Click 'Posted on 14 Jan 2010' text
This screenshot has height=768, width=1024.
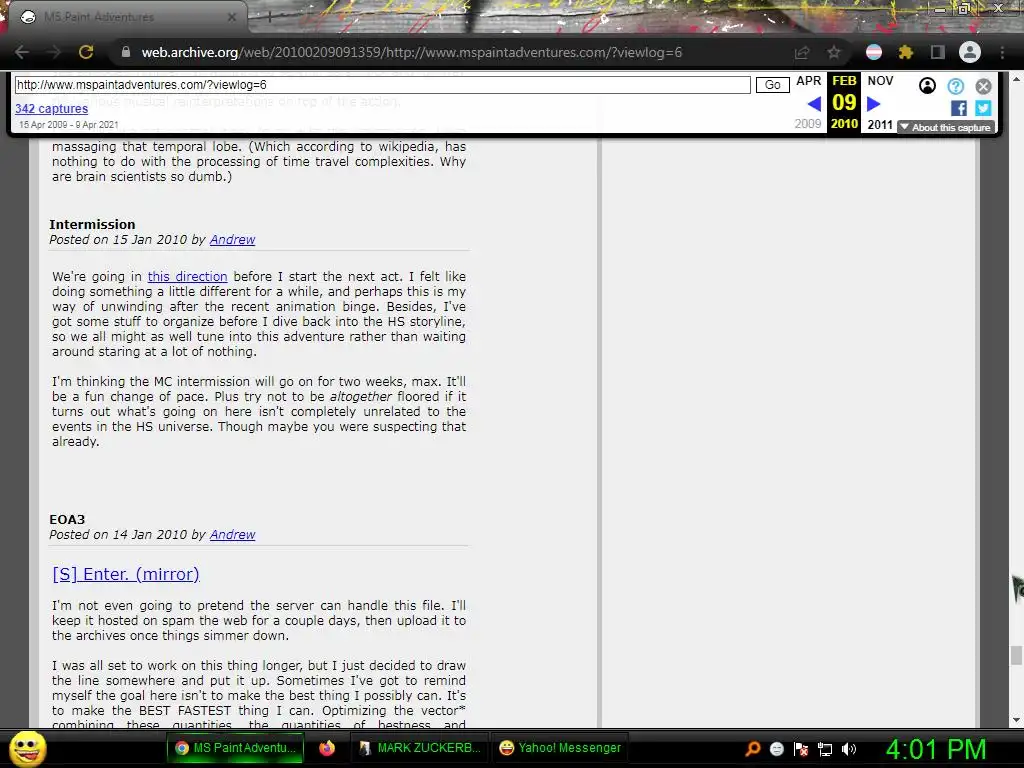click(118, 535)
